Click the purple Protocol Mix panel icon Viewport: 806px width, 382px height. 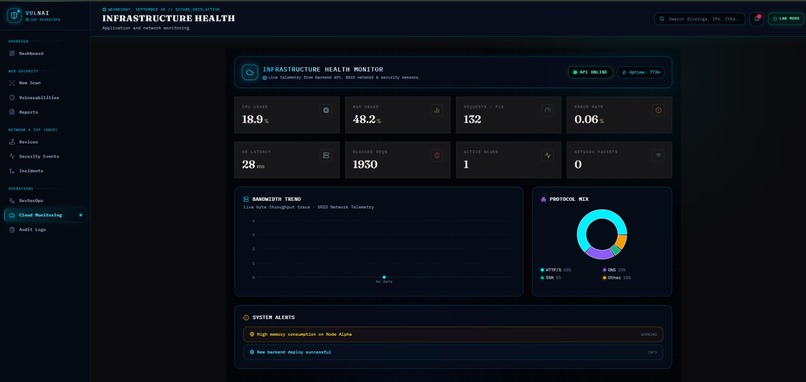tap(543, 199)
